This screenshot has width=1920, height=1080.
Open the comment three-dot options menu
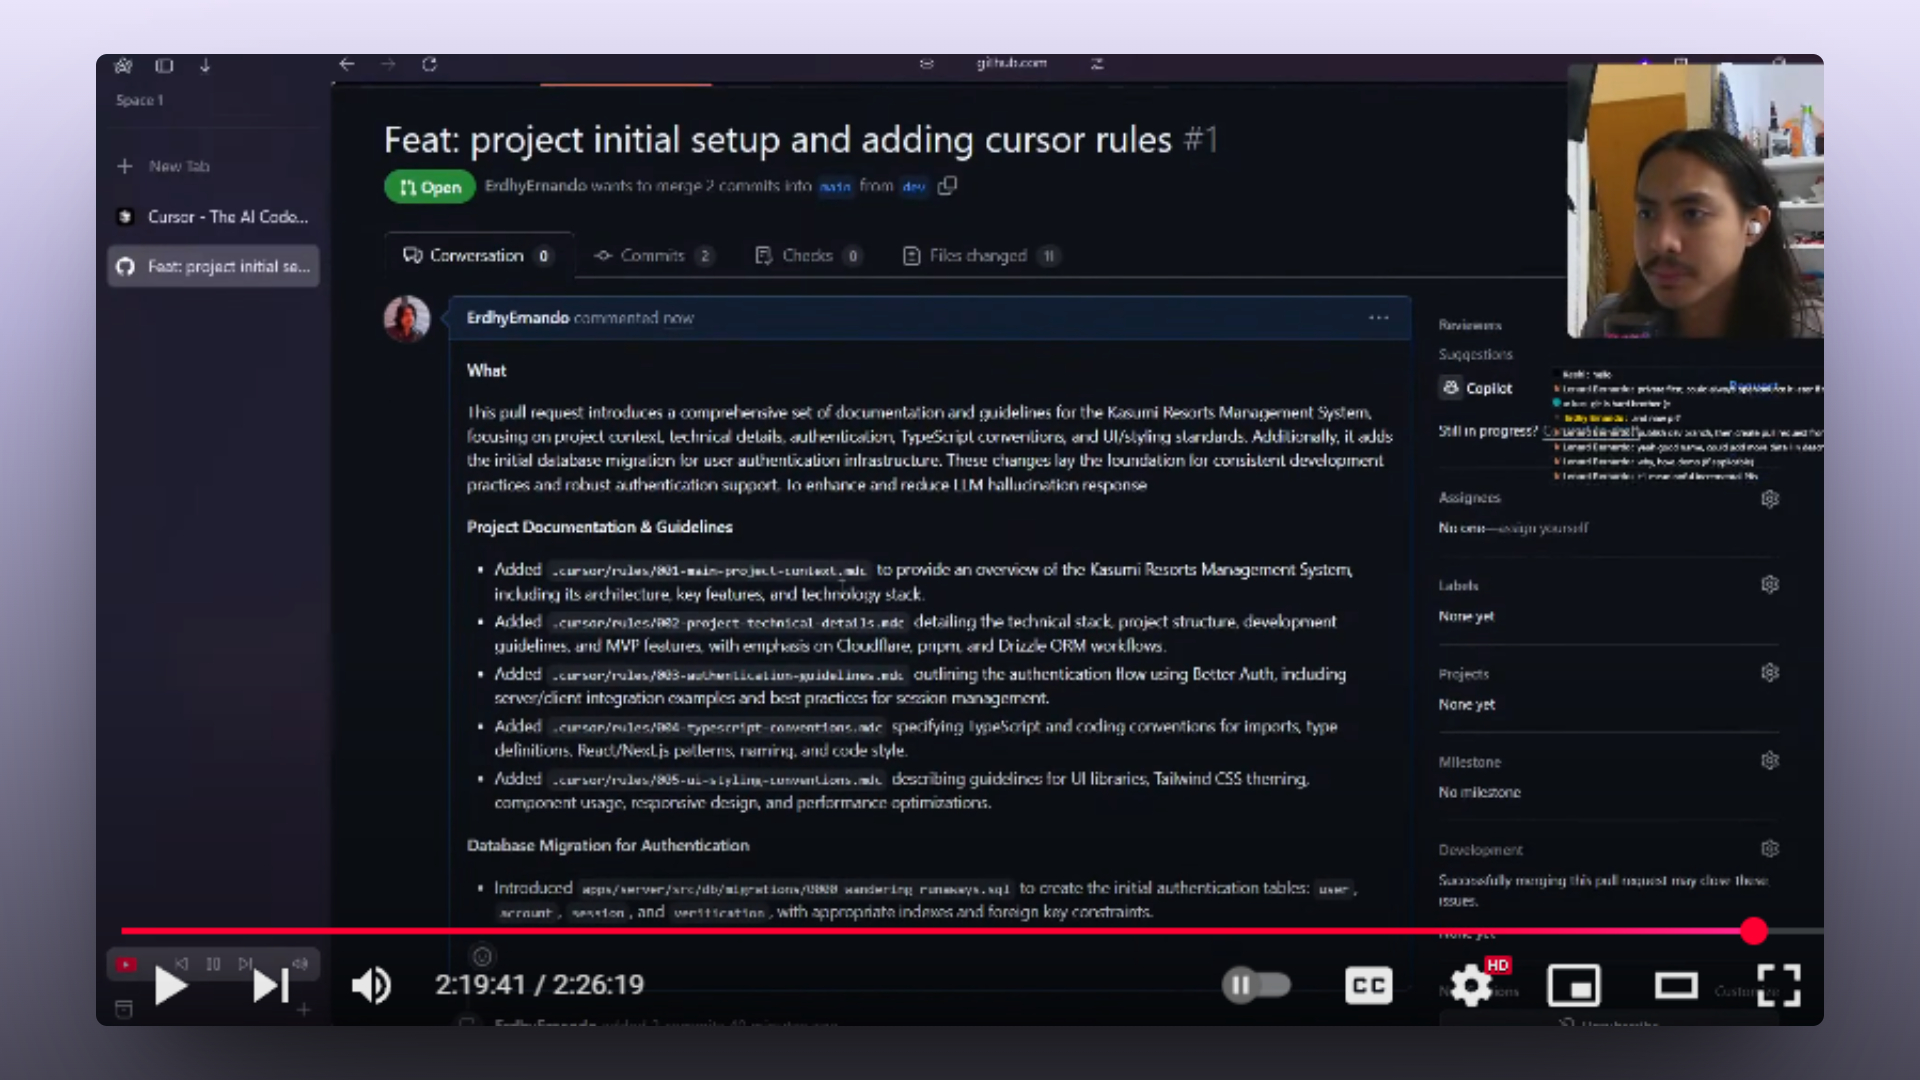(x=1379, y=318)
